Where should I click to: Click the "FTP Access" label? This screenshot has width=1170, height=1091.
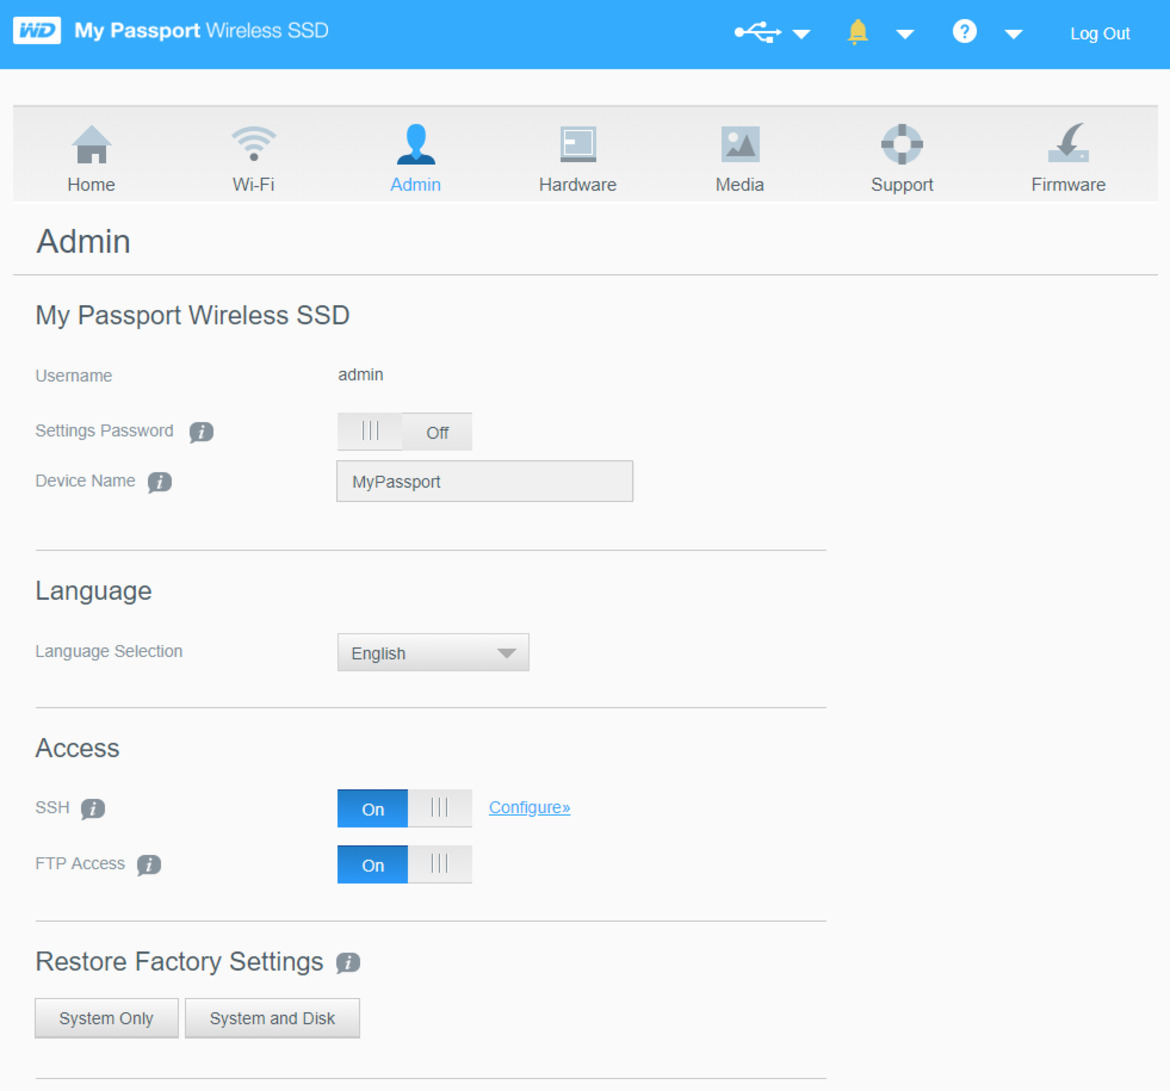point(80,863)
